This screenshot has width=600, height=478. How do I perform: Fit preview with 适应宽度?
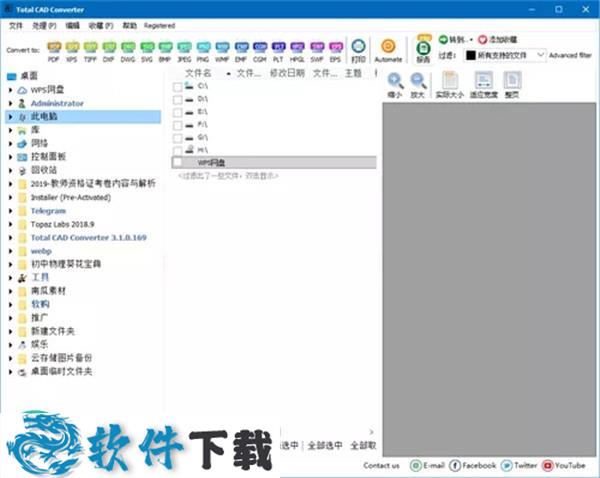pyautogui.click(x=484, y=85)
